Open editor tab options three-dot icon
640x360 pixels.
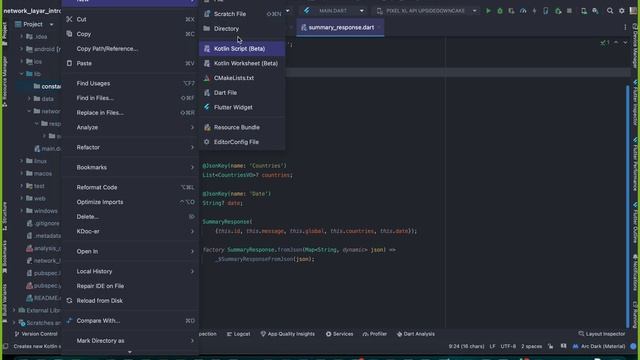[x=625, y=27]
